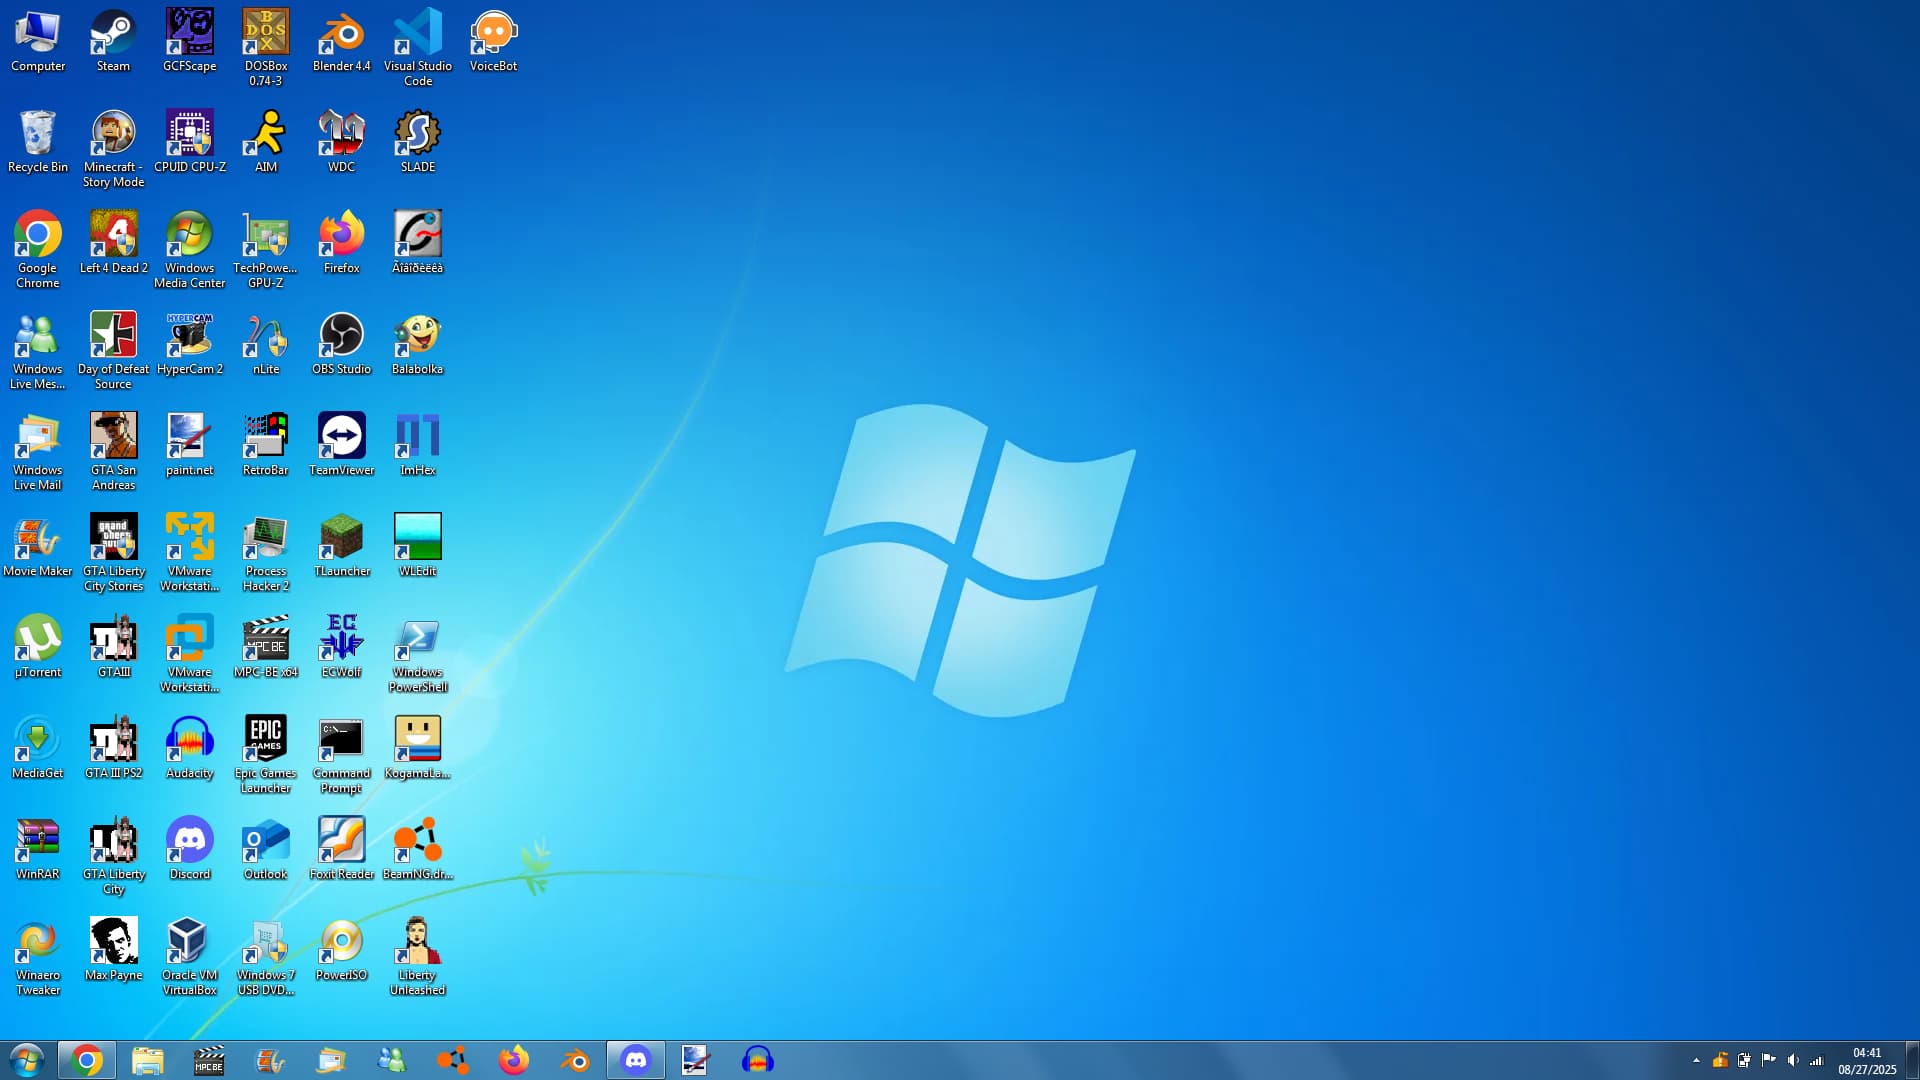Click the Recycle Bin icon

coord(37,136)
